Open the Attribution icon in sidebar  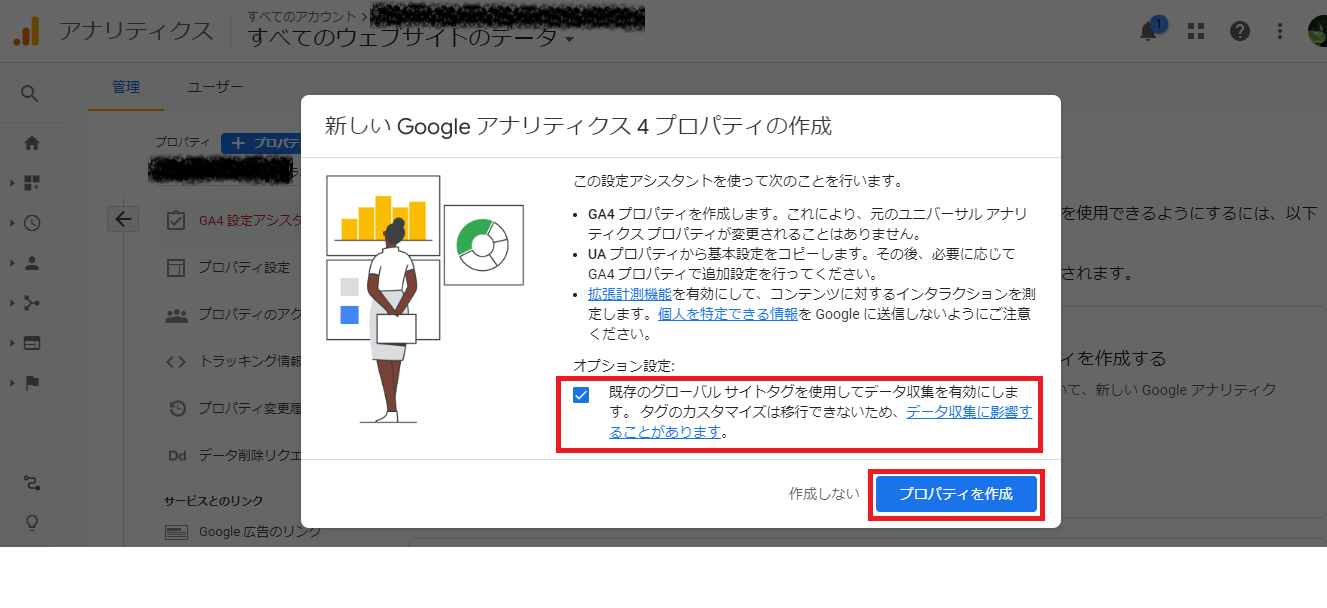31,484
